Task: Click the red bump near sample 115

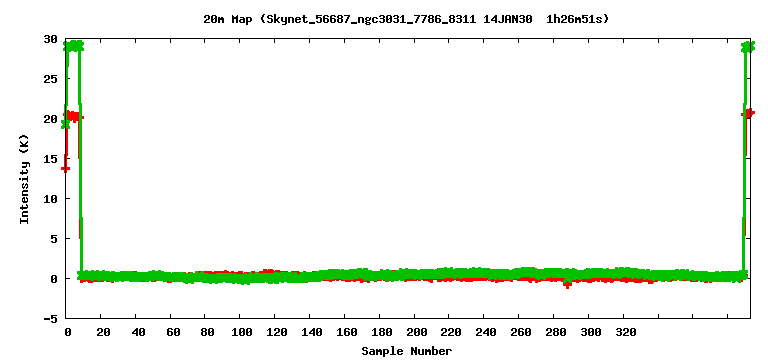Action: (268, 271)
